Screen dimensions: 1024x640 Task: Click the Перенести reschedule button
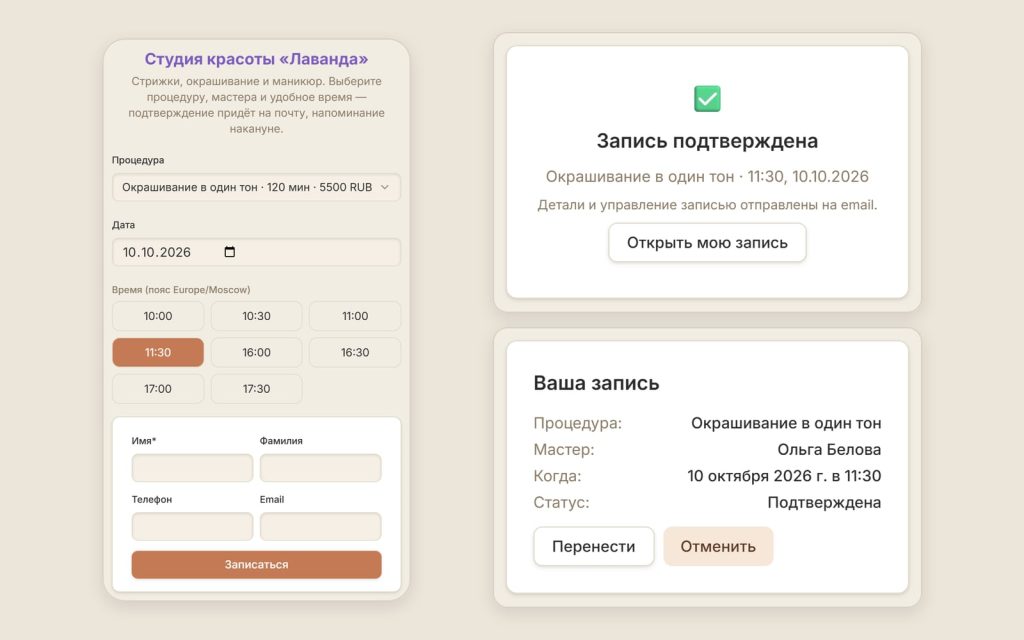pyautogui.click(x=594, y=547)
